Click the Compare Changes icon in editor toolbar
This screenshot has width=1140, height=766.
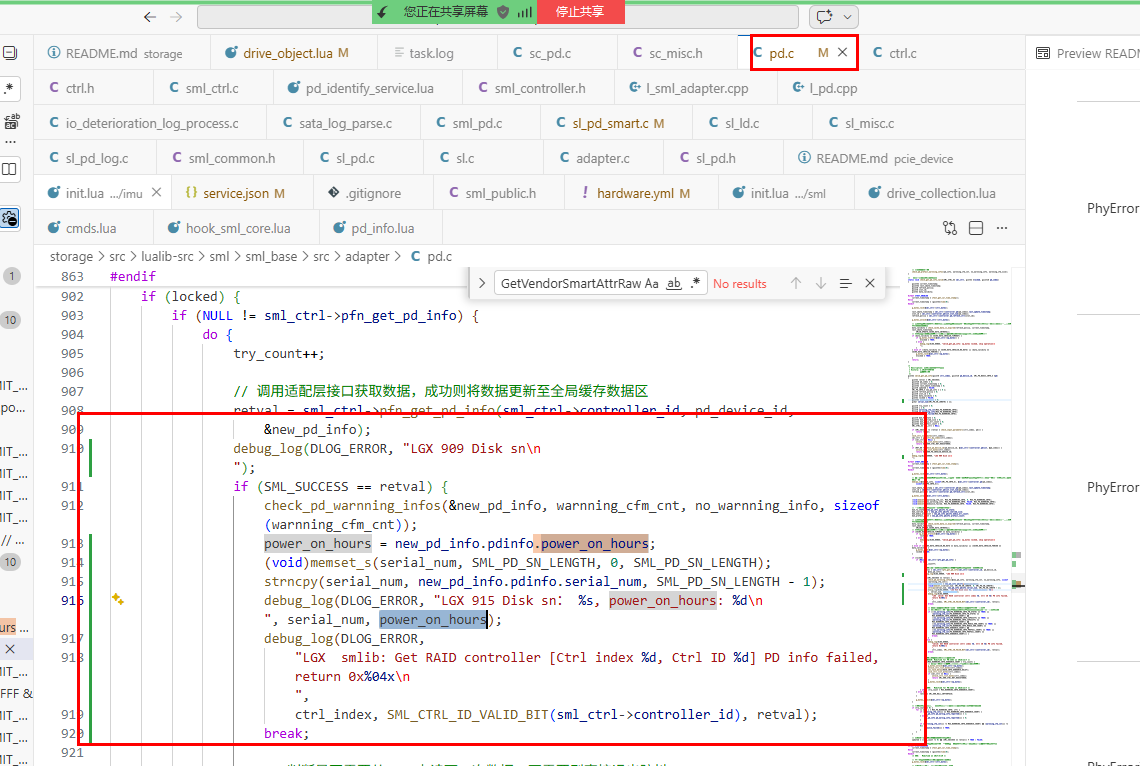[x=950, y=228]
